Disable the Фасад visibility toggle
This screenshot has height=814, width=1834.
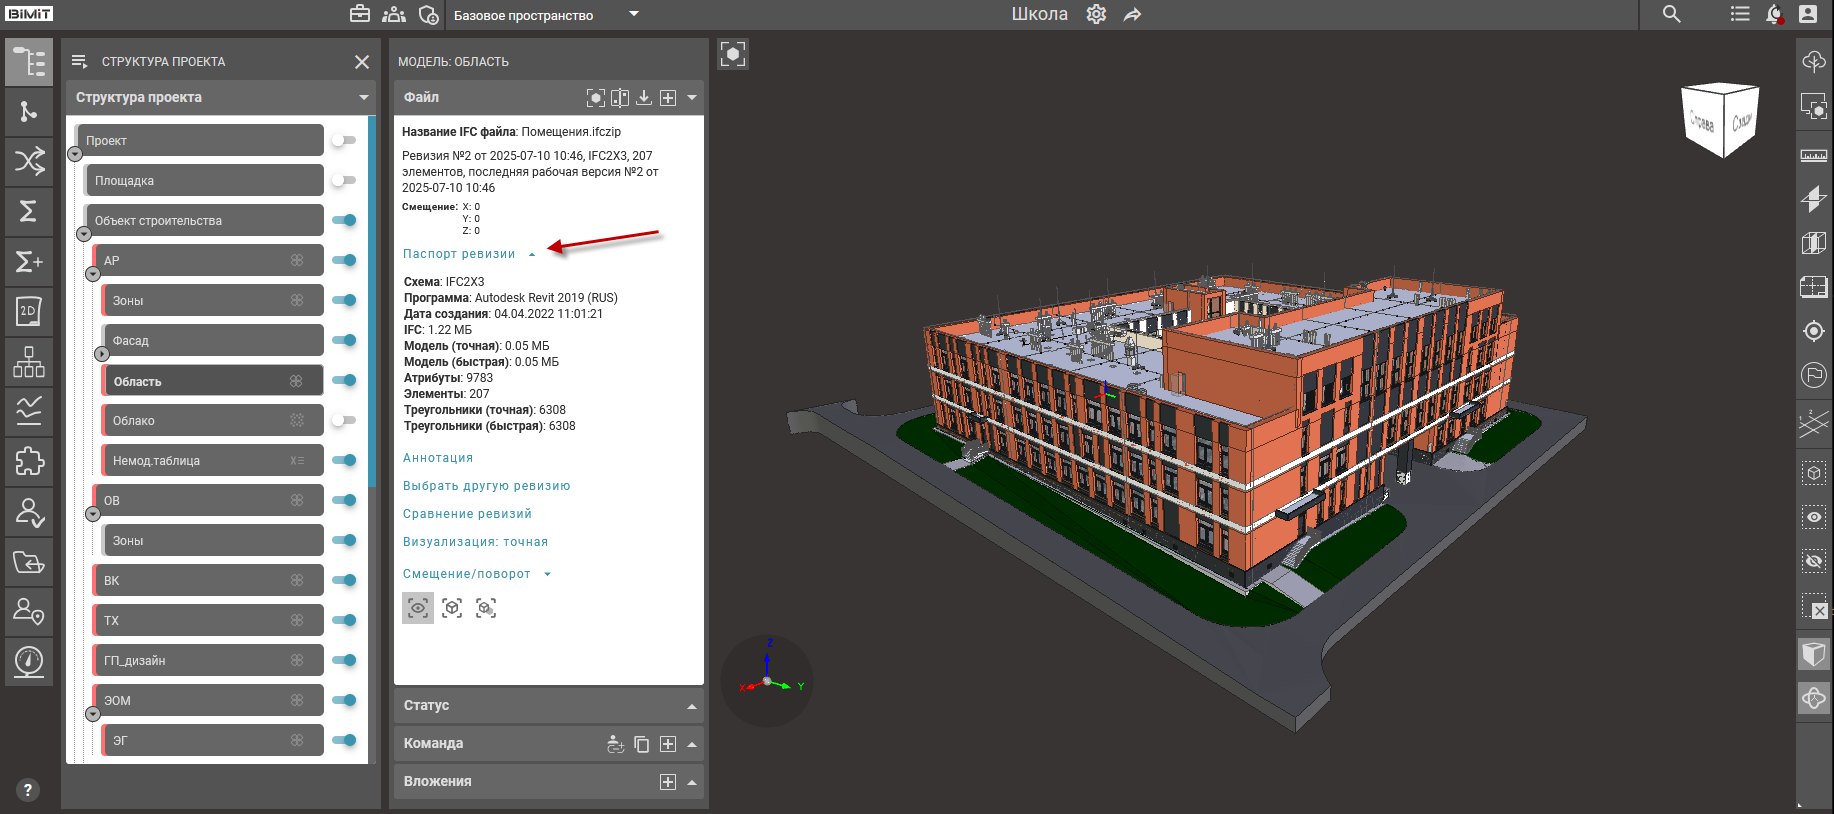tap(344, 340)
